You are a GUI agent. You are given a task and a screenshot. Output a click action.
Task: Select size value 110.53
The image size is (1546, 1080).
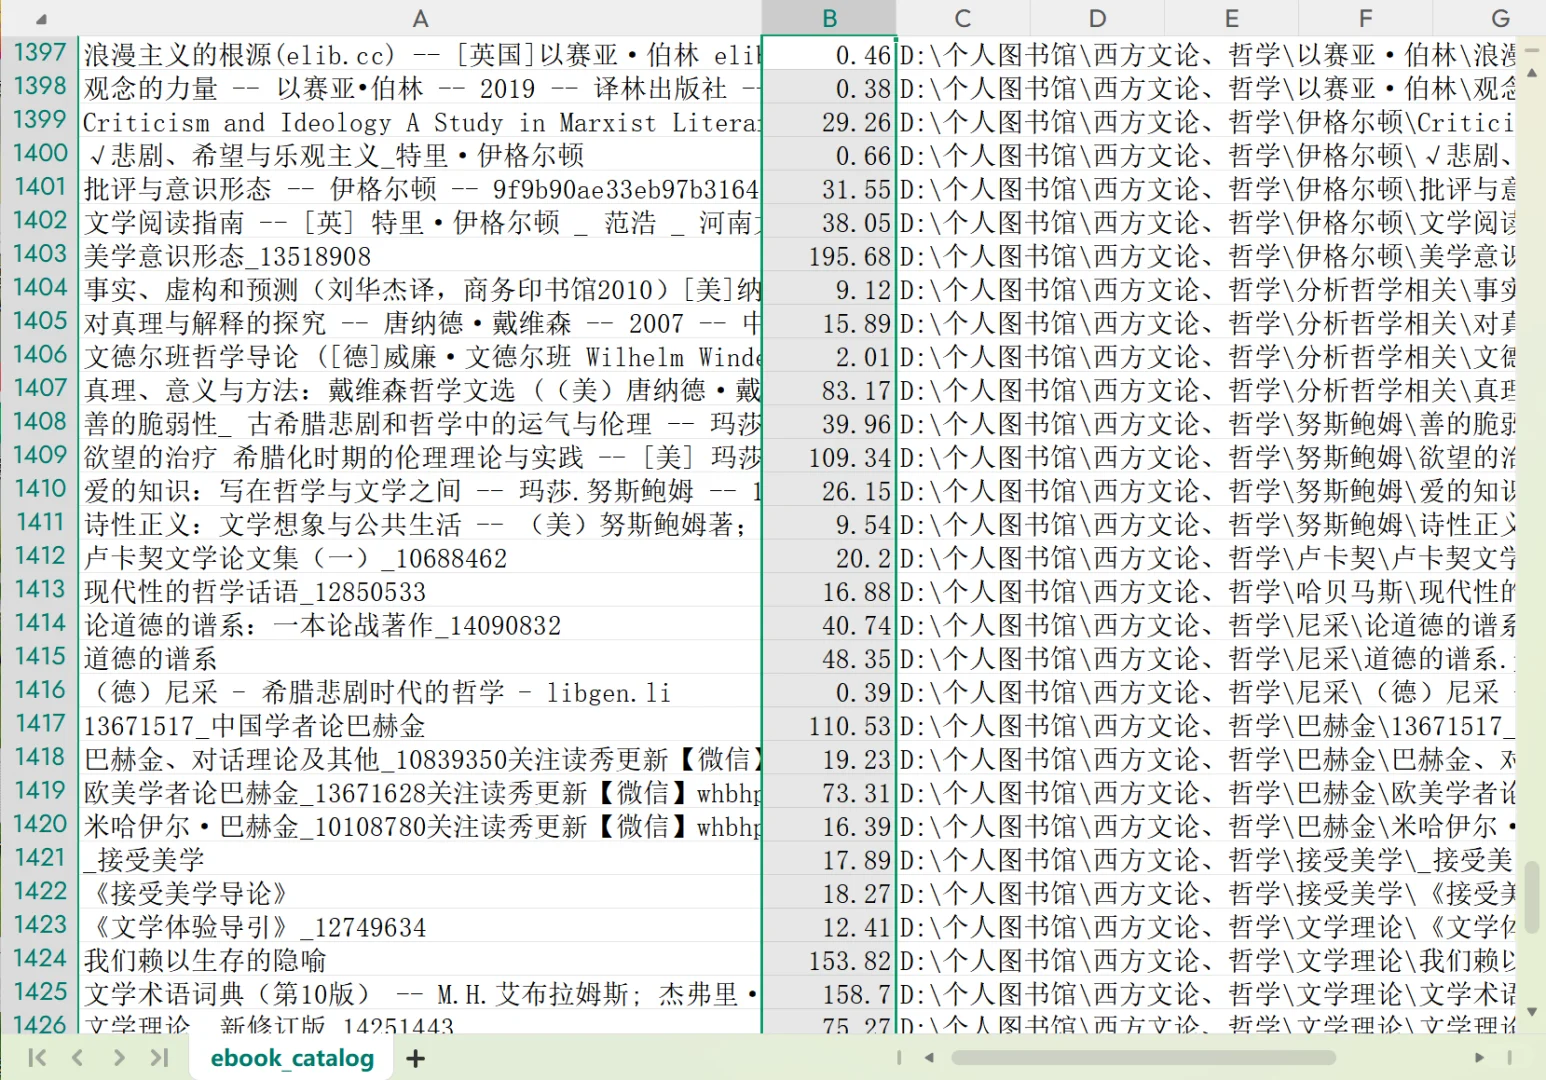click(829, 725)
